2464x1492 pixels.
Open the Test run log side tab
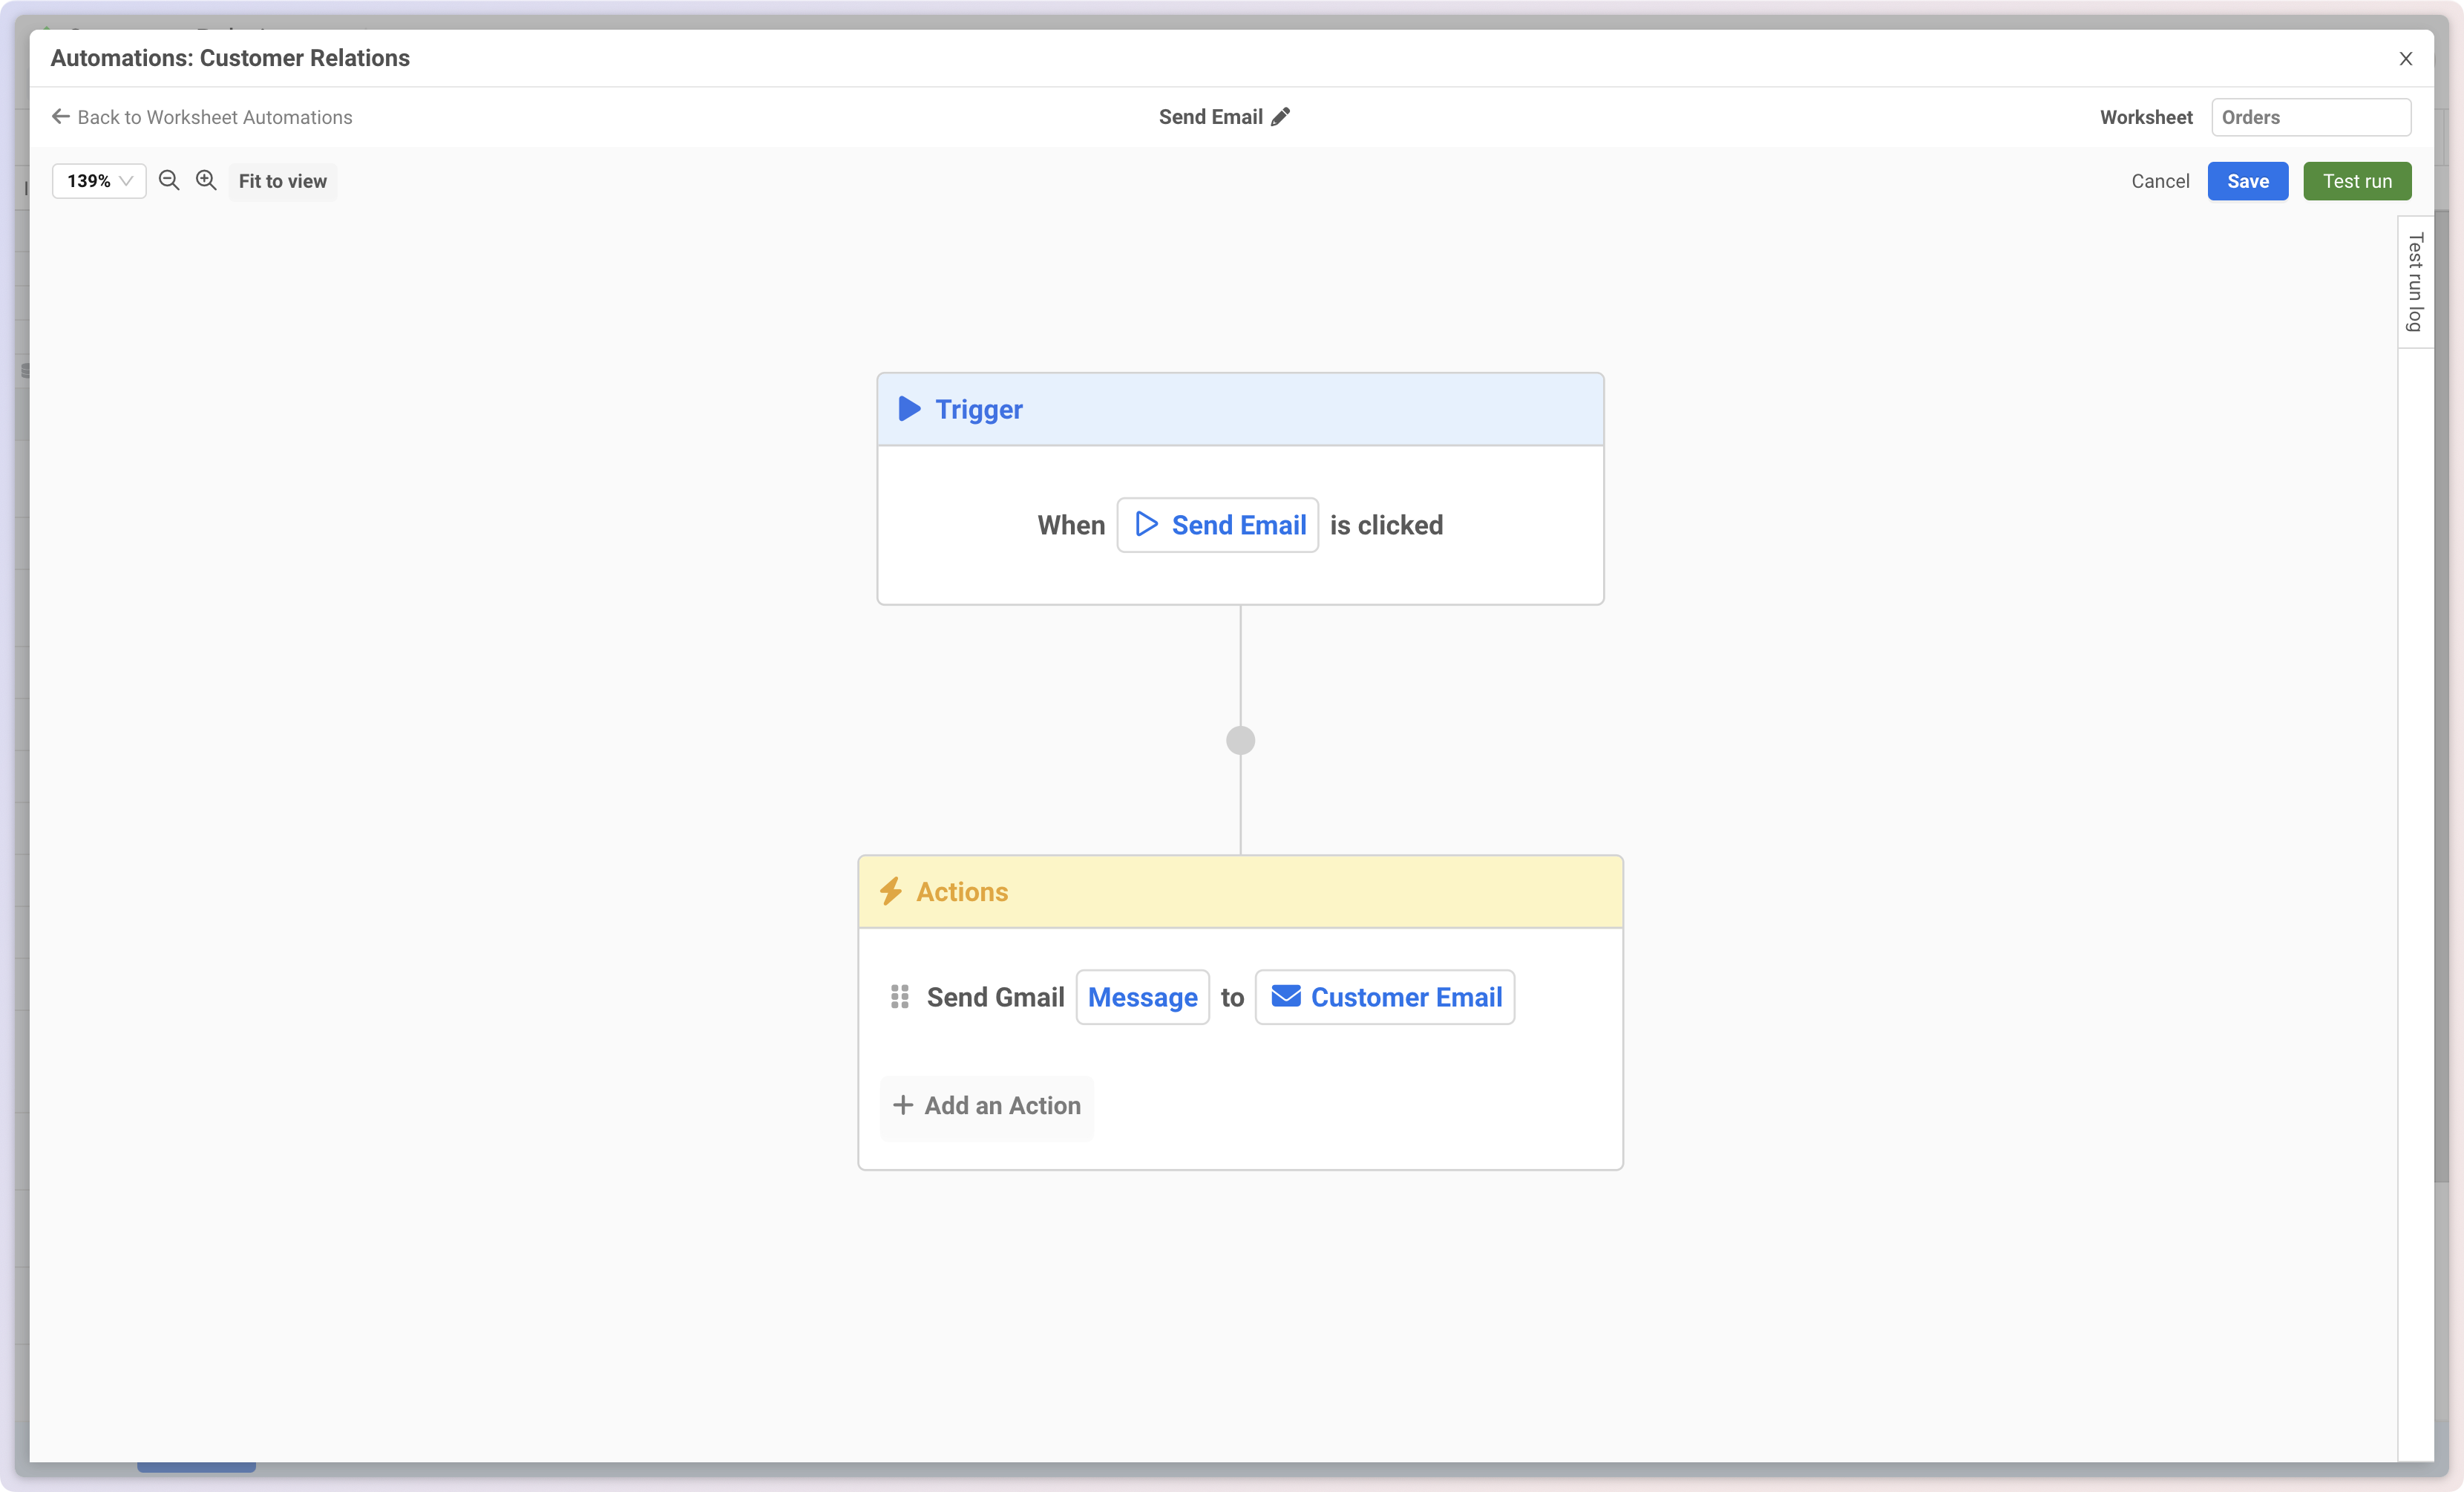pyautogui.click(x=2414, y=283)
